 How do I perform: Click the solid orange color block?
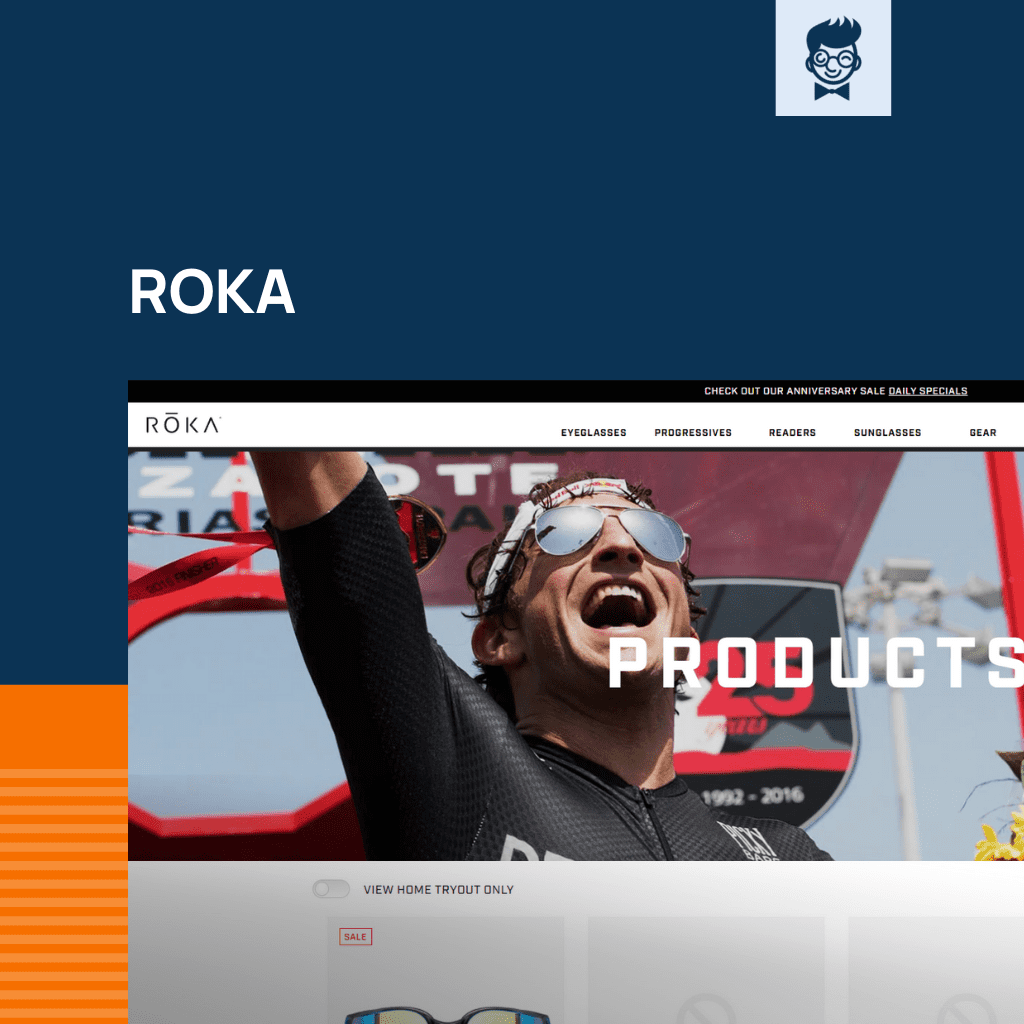tap(64, 726)
